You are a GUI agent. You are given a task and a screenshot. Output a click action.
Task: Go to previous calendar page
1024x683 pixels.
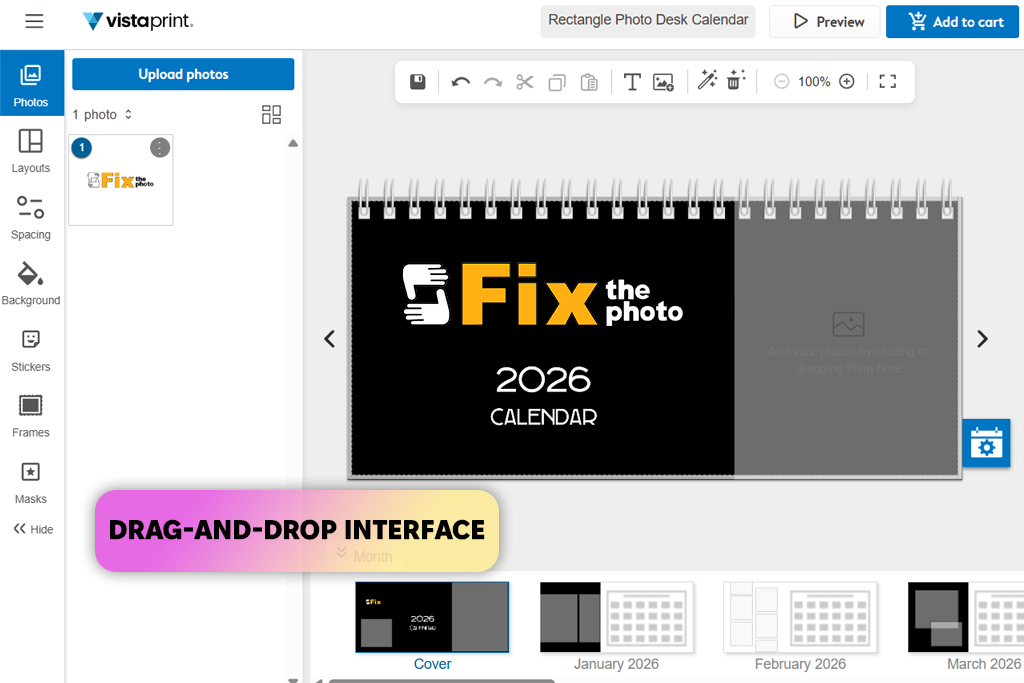330,339
